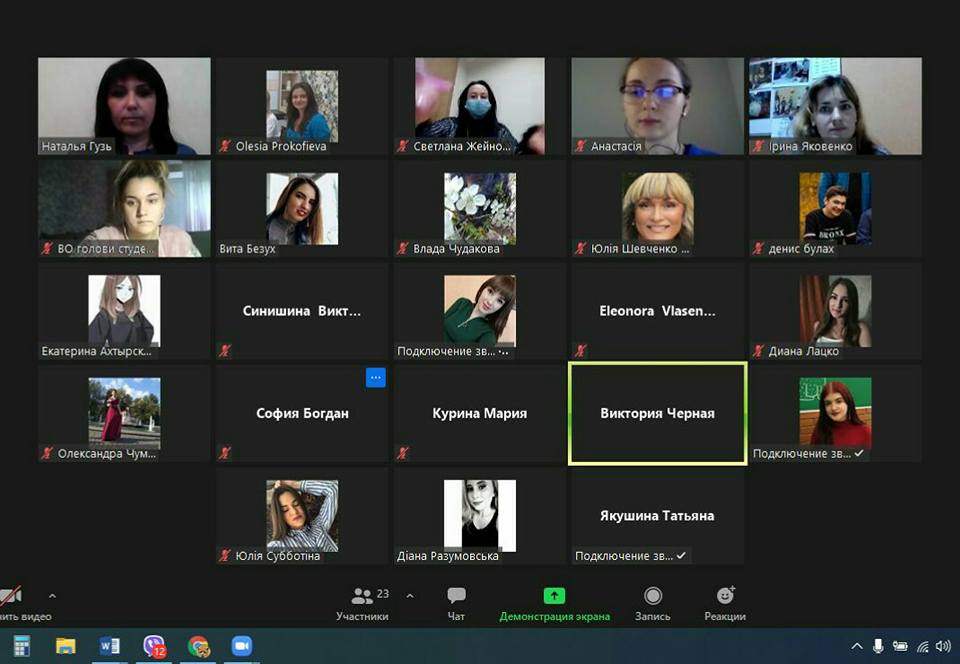This screenshot has height=664, width=960.
Task: Click the green Демонстрация экрана share button
Action: click(x=554, y=603)
